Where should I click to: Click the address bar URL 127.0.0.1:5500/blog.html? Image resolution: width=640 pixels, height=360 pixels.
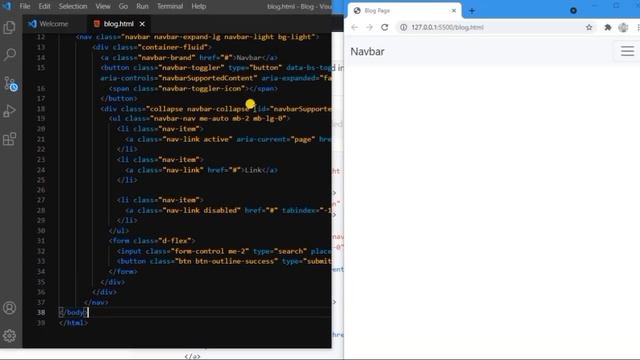(447, 27)
